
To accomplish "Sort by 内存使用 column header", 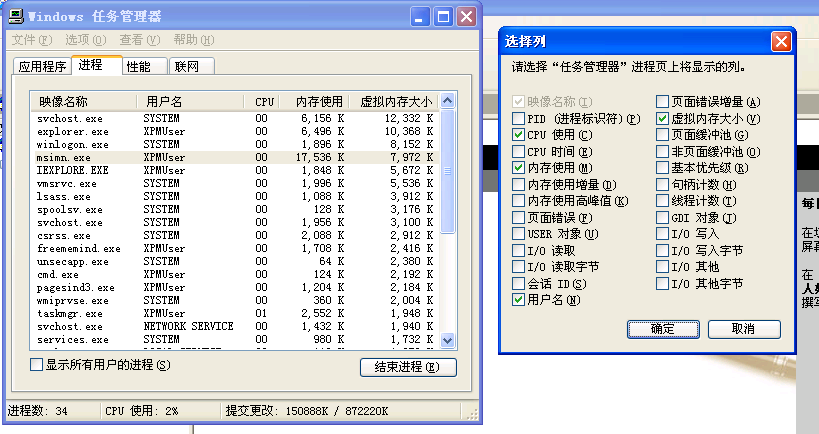I will click(x=314, y=101).
